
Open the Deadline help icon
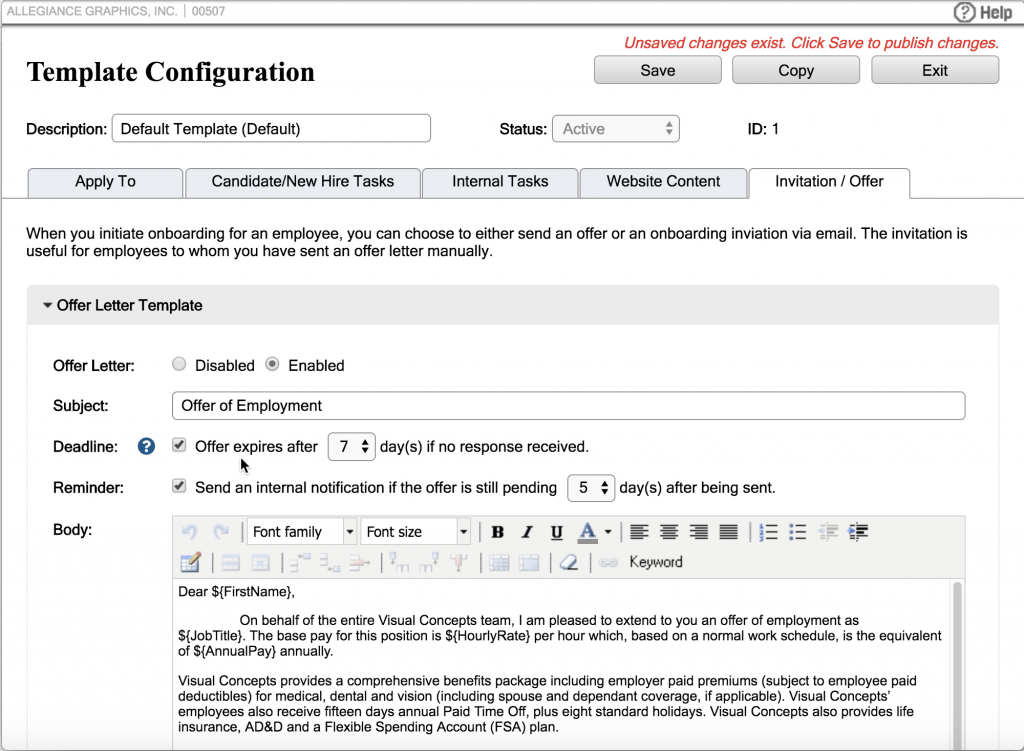145,446
